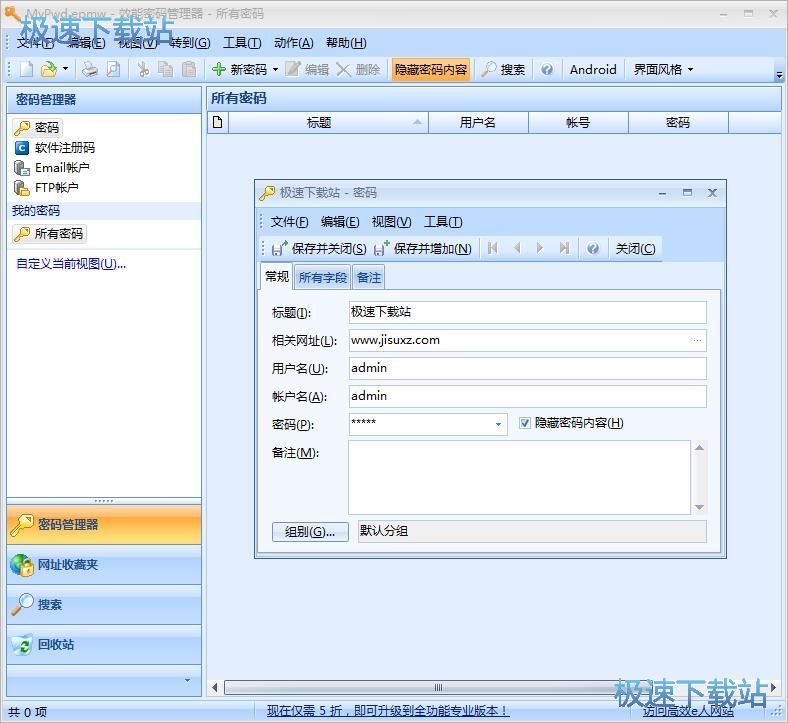Switch to the 所有字段 tab

coord(323,277)
